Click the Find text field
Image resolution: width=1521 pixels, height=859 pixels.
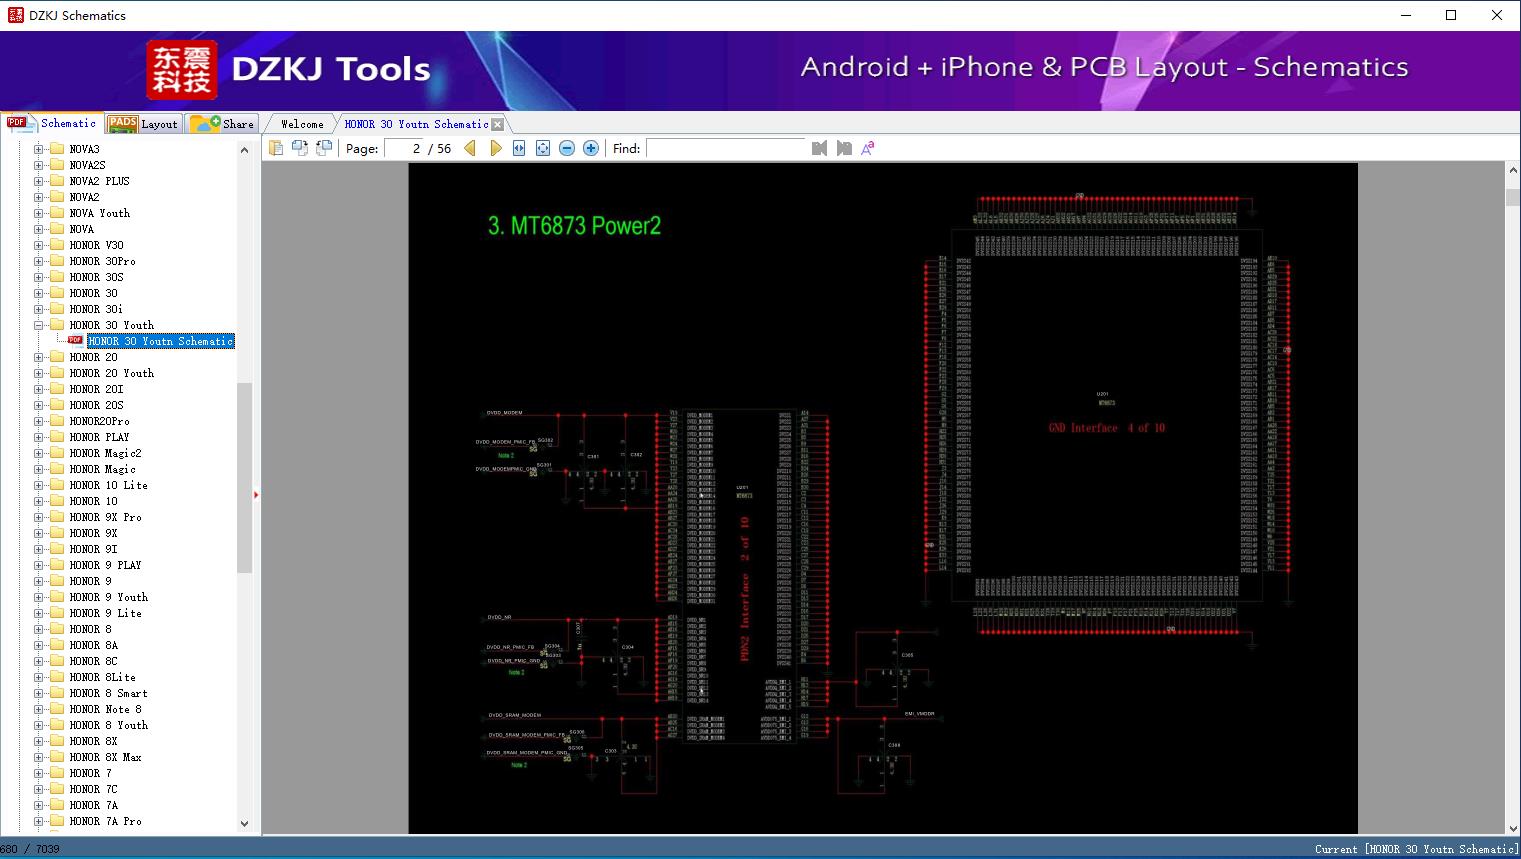point(725,148)
